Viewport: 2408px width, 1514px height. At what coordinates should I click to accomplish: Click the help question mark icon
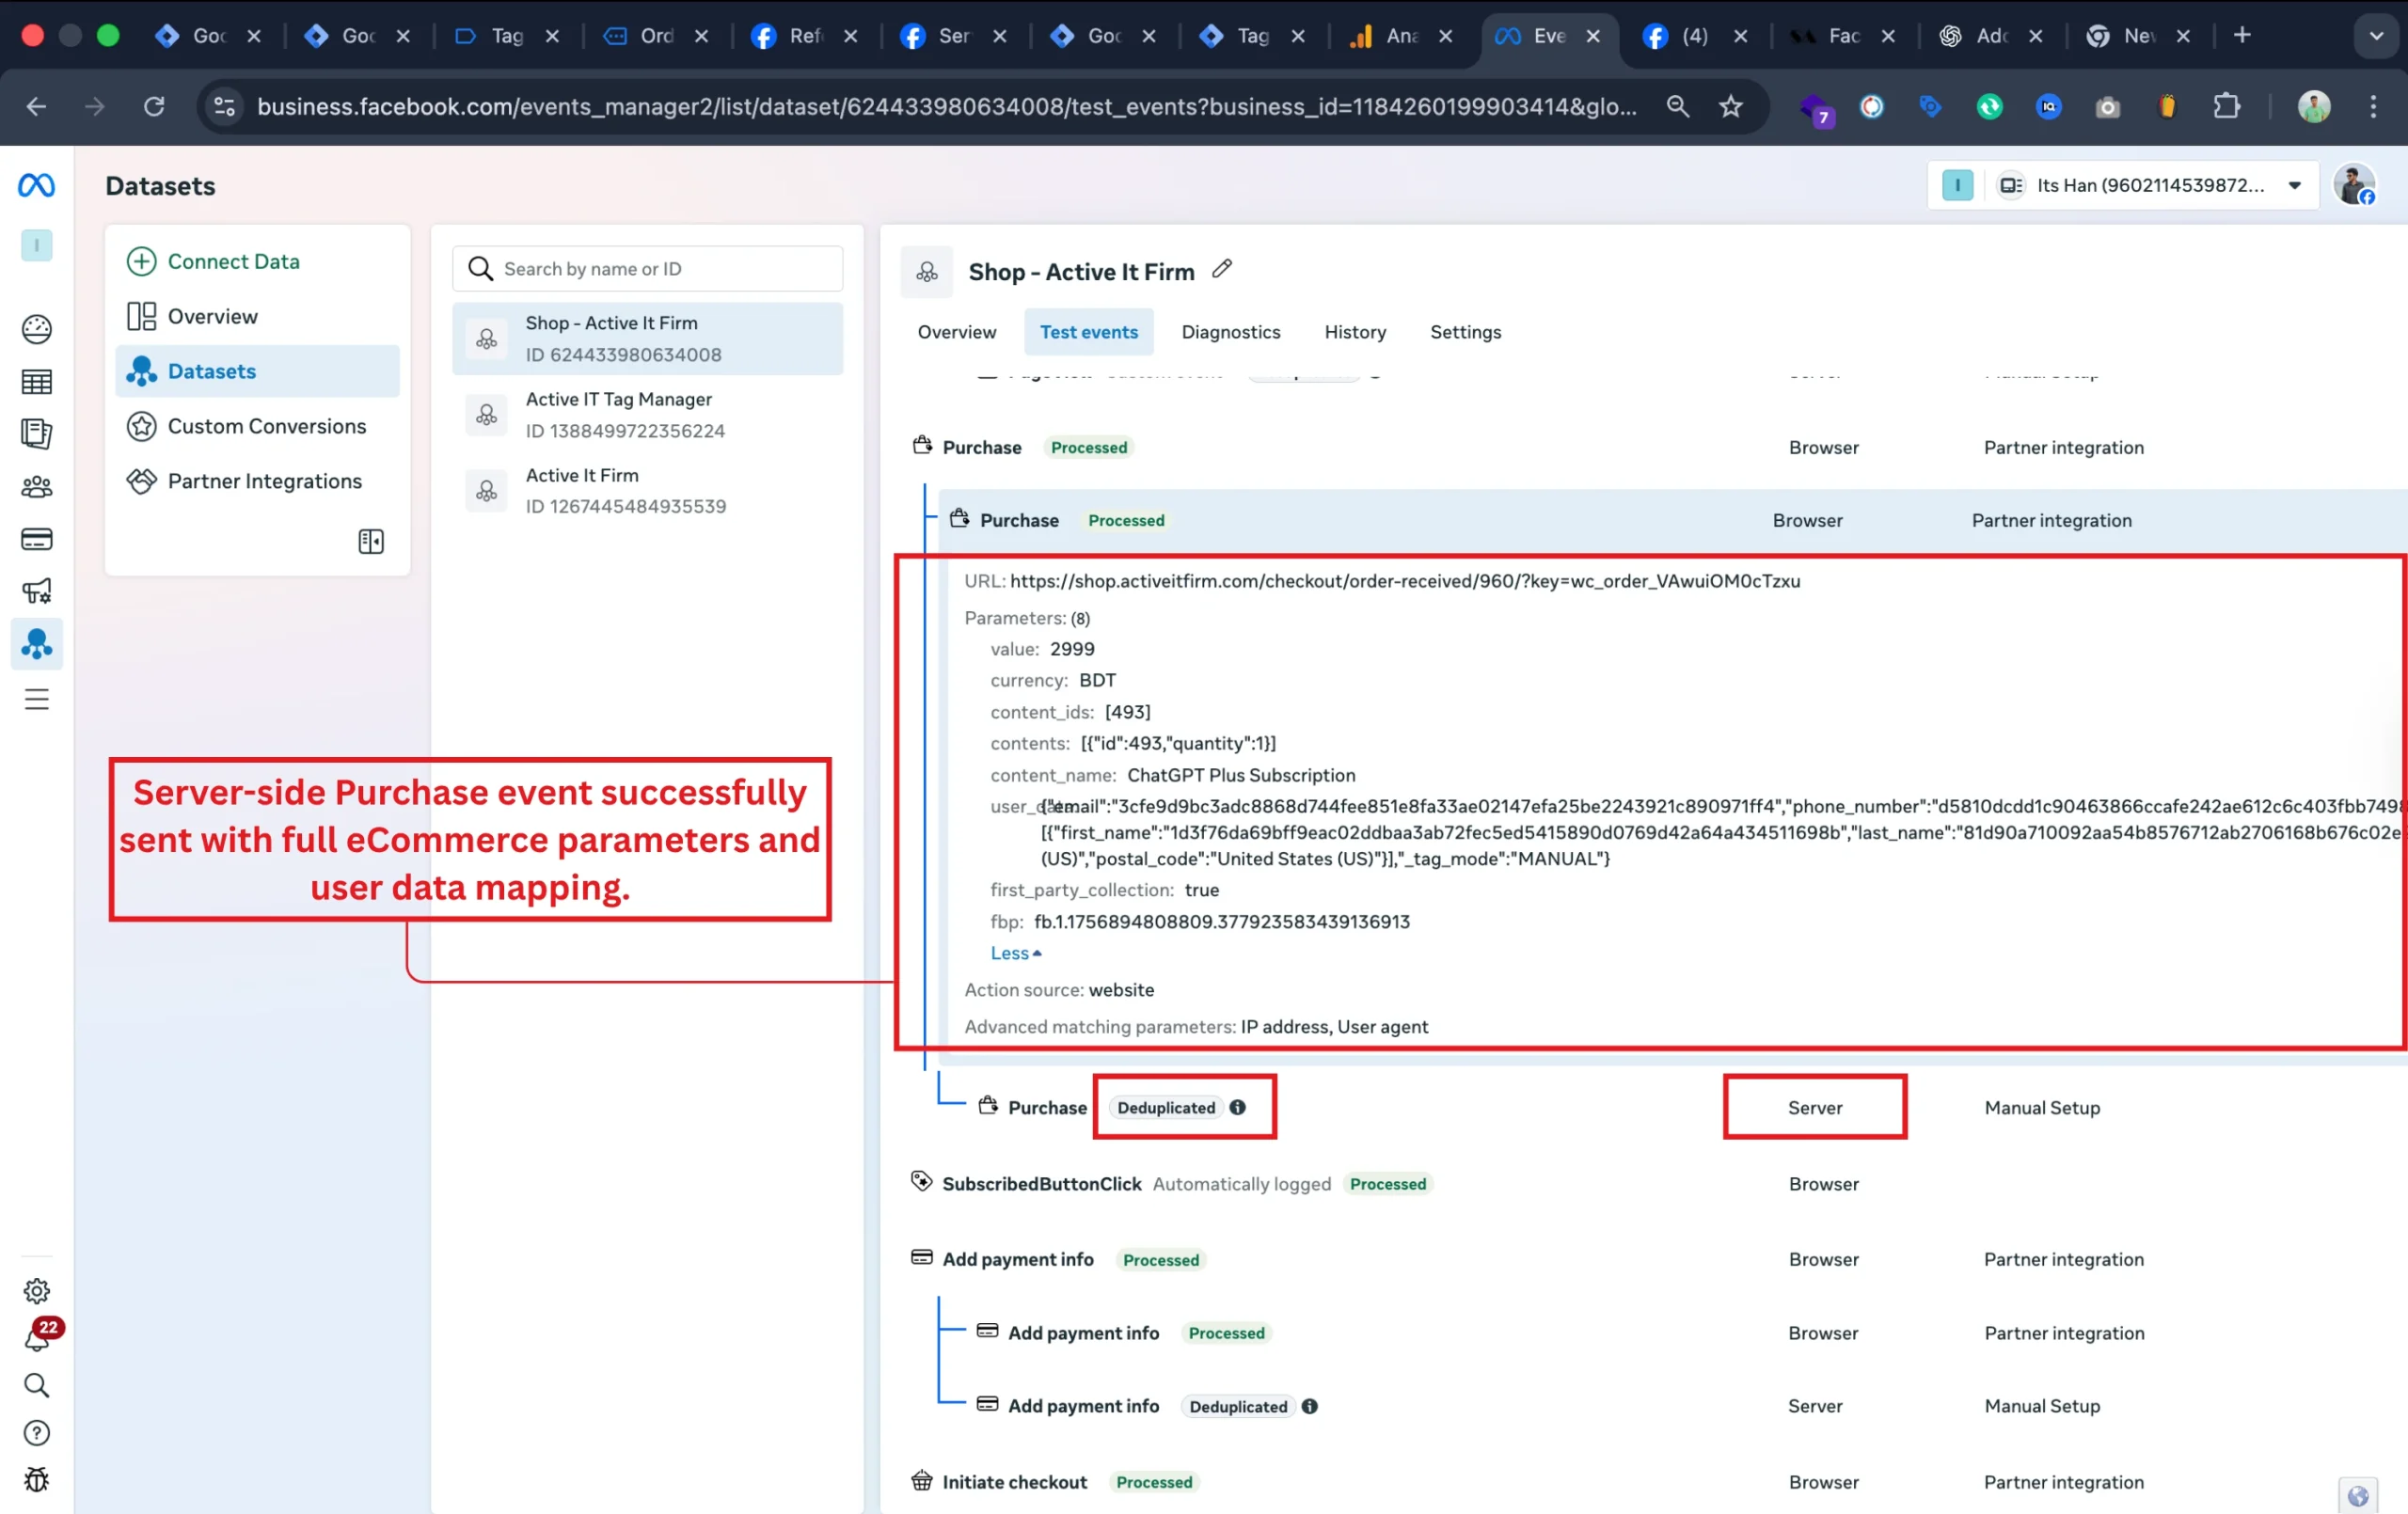37,1433
